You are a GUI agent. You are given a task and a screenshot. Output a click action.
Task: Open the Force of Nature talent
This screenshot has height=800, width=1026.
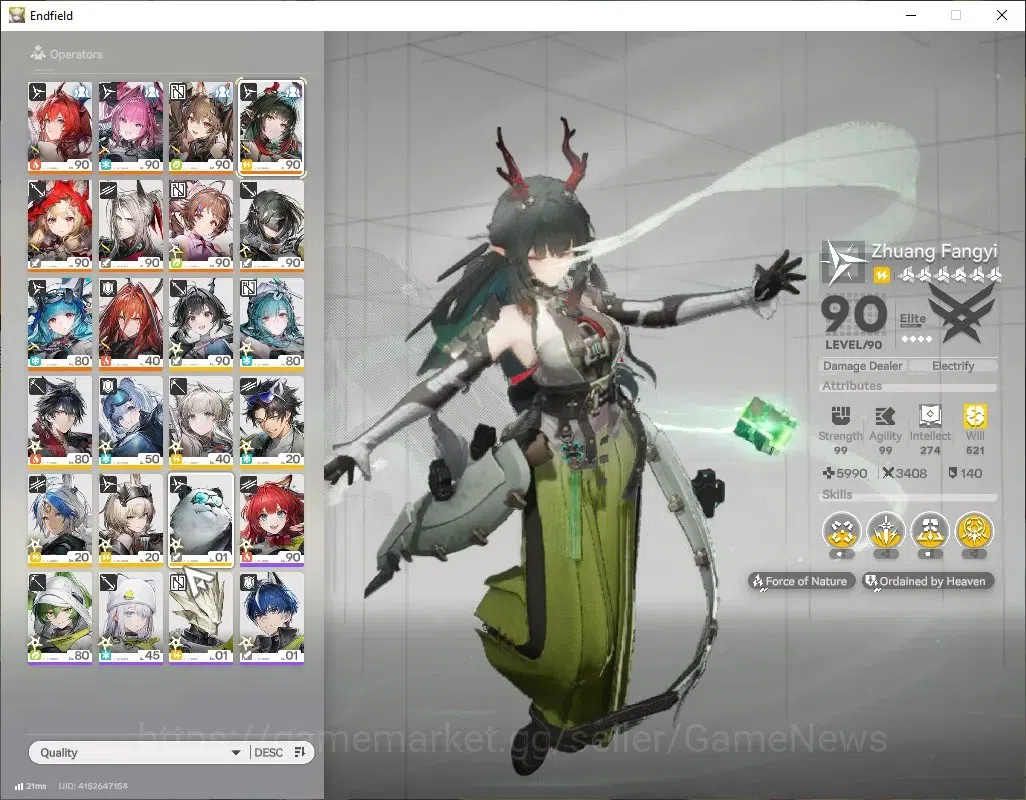802,581
